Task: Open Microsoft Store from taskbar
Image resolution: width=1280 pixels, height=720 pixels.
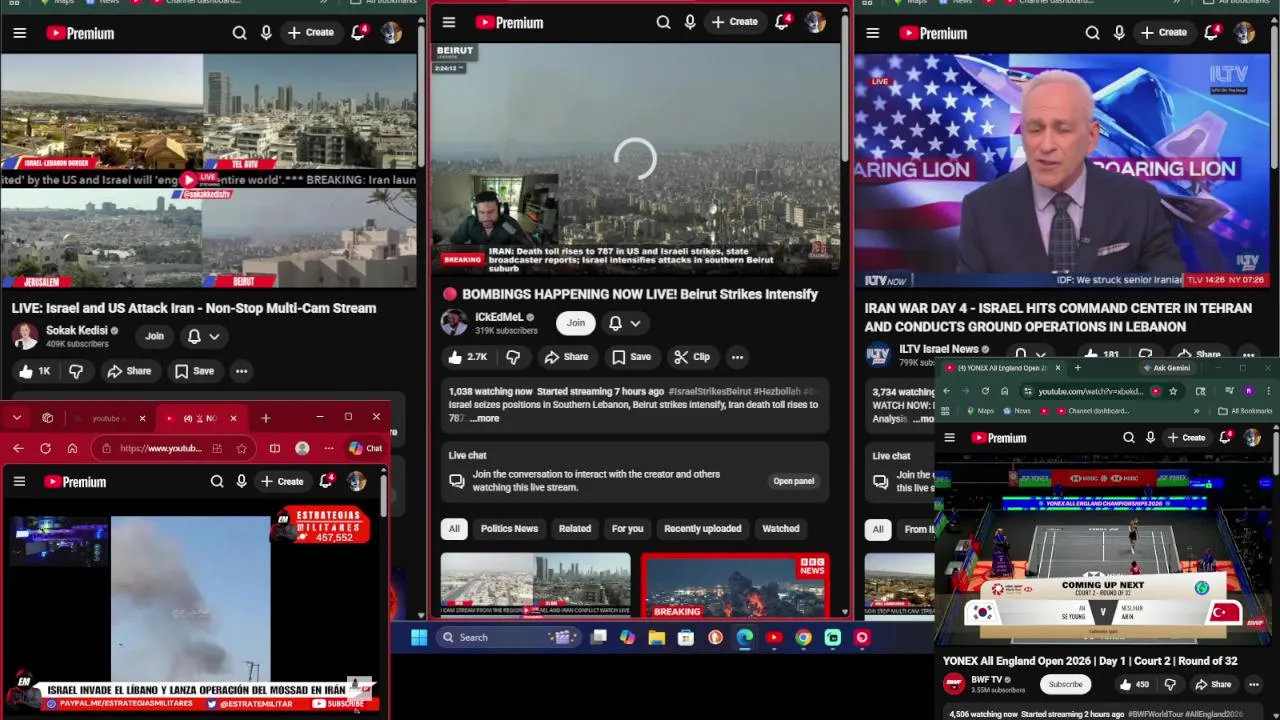Action: tap(686, 637)
